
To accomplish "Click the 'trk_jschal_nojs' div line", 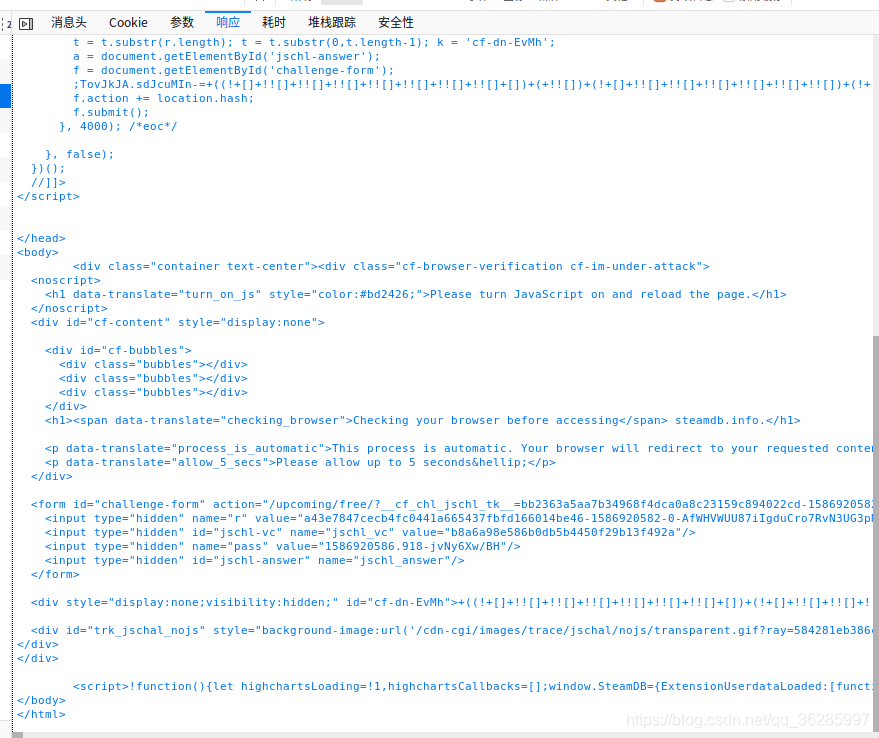I will click(x=452, y=631).
